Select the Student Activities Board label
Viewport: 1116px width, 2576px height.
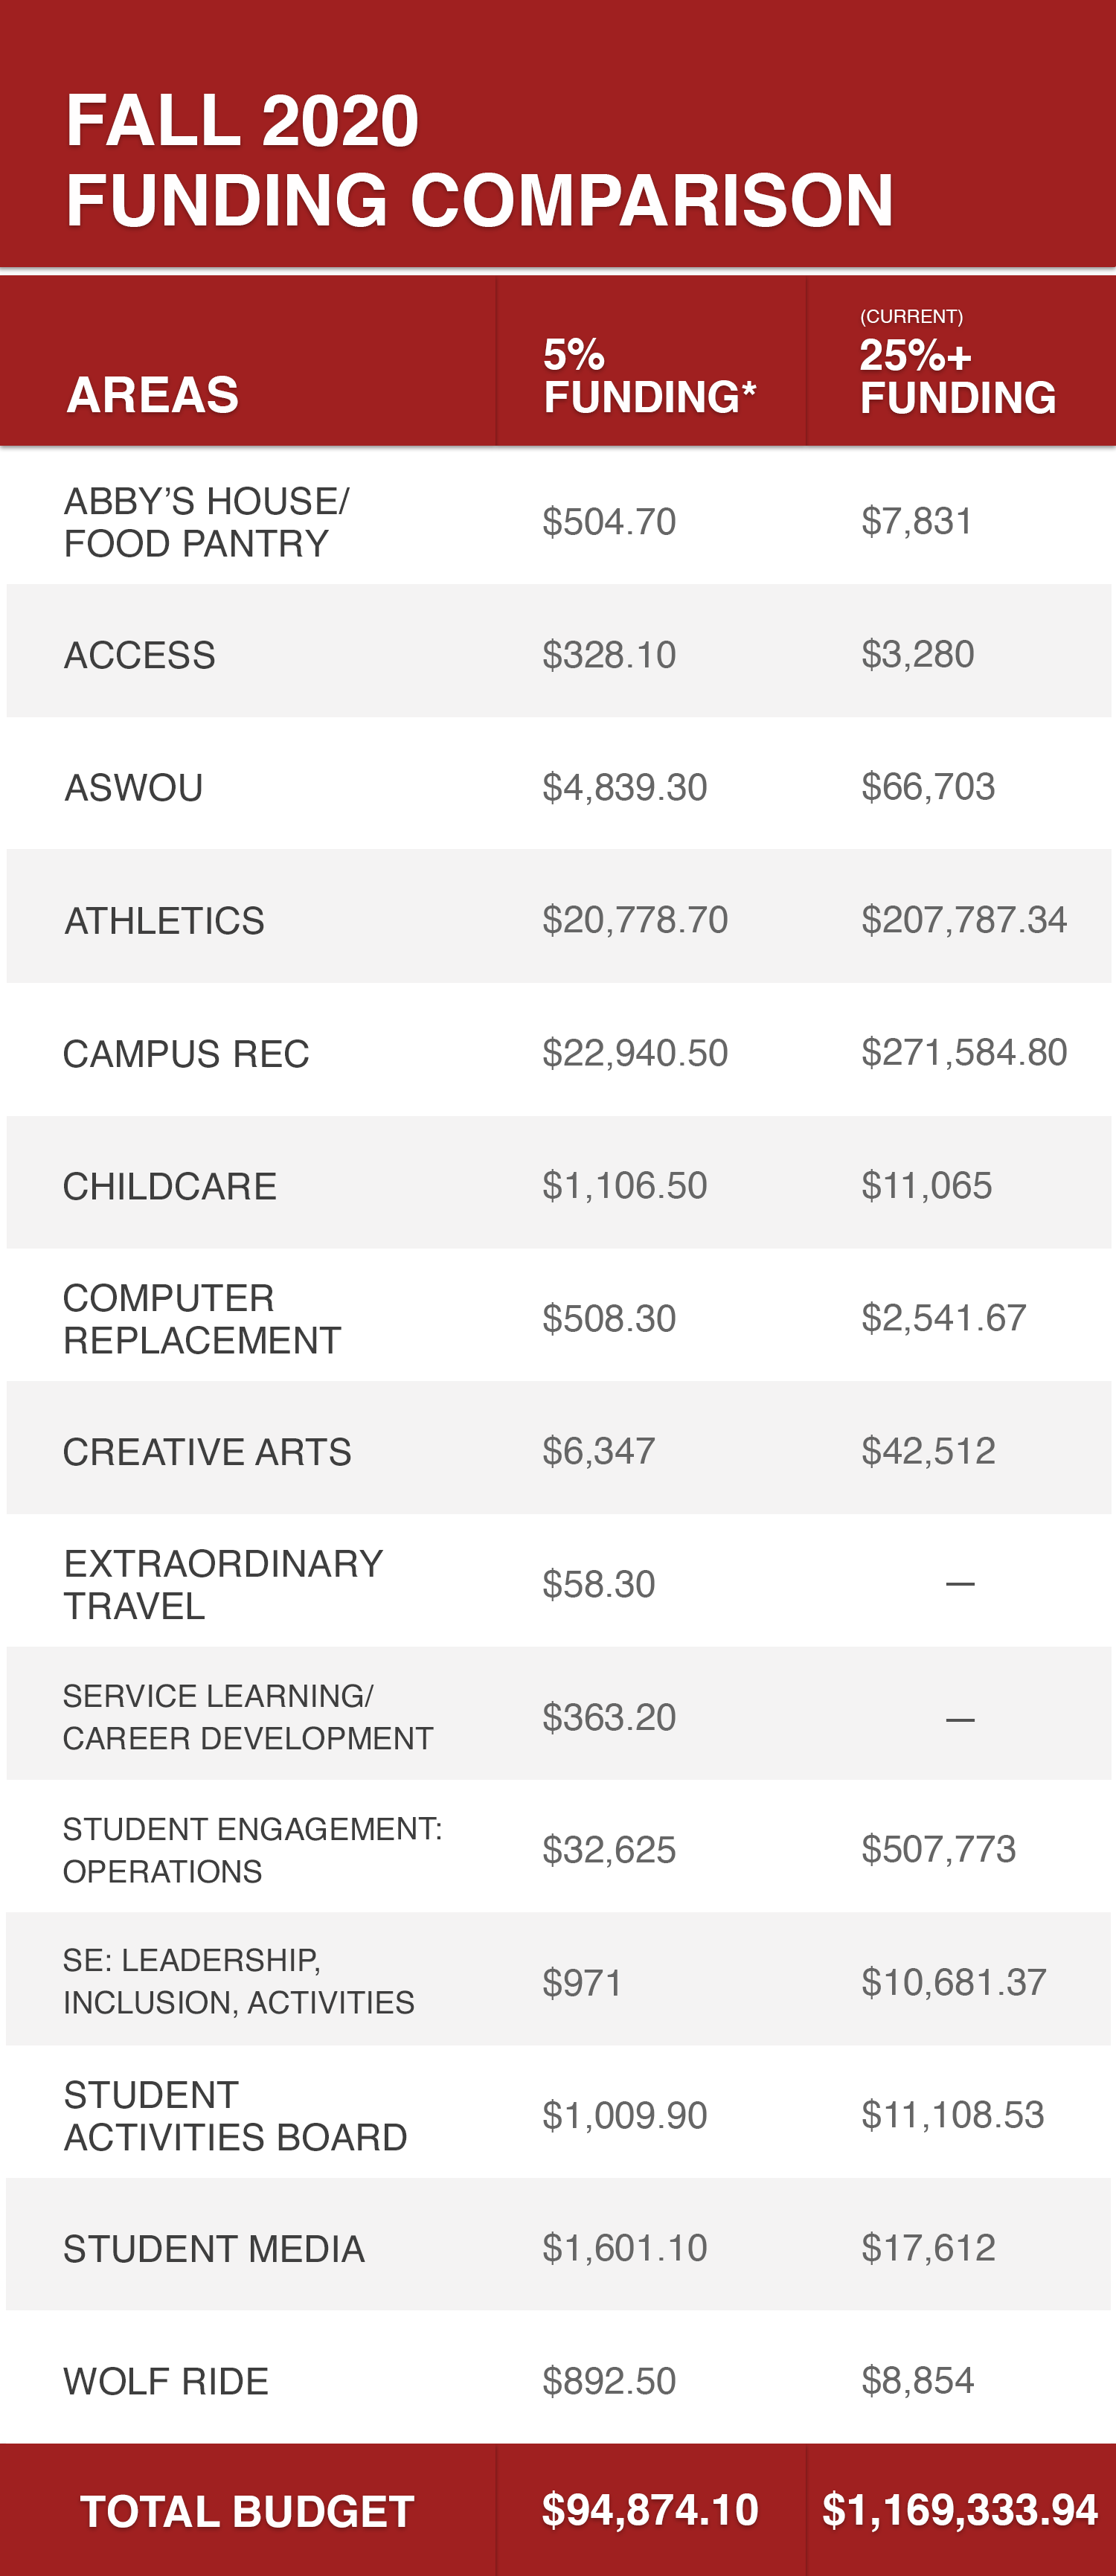tap(235, 2116)
